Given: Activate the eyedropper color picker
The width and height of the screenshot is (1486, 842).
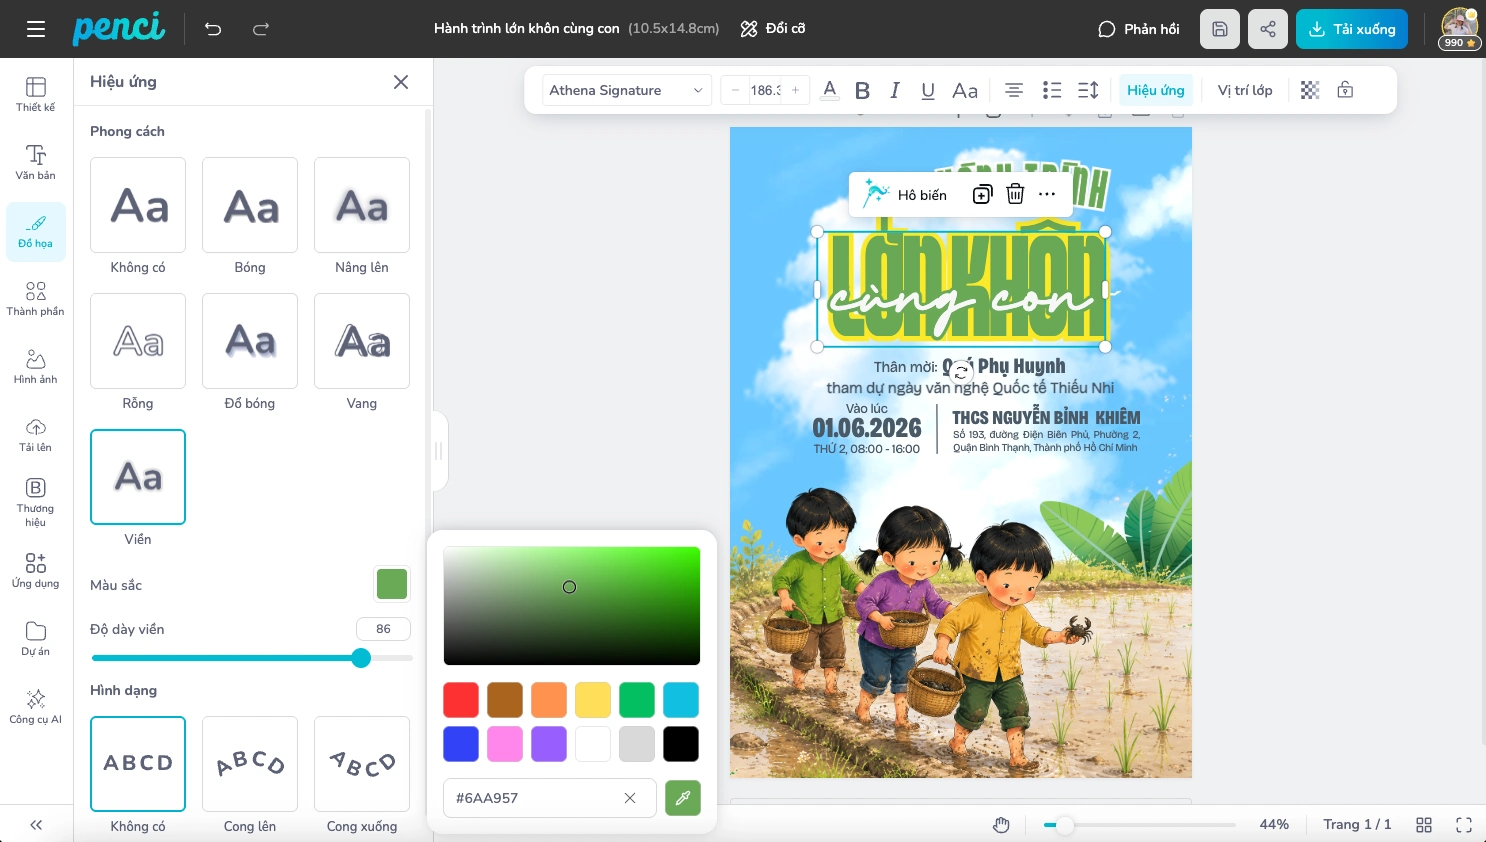Looking at the screenshot, I should click(683, 798).
